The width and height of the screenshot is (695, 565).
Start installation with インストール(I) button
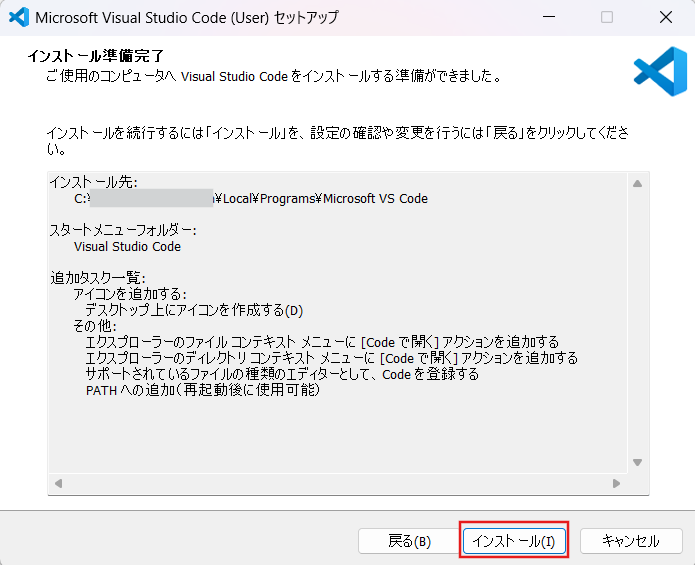[x=514, y=541]
